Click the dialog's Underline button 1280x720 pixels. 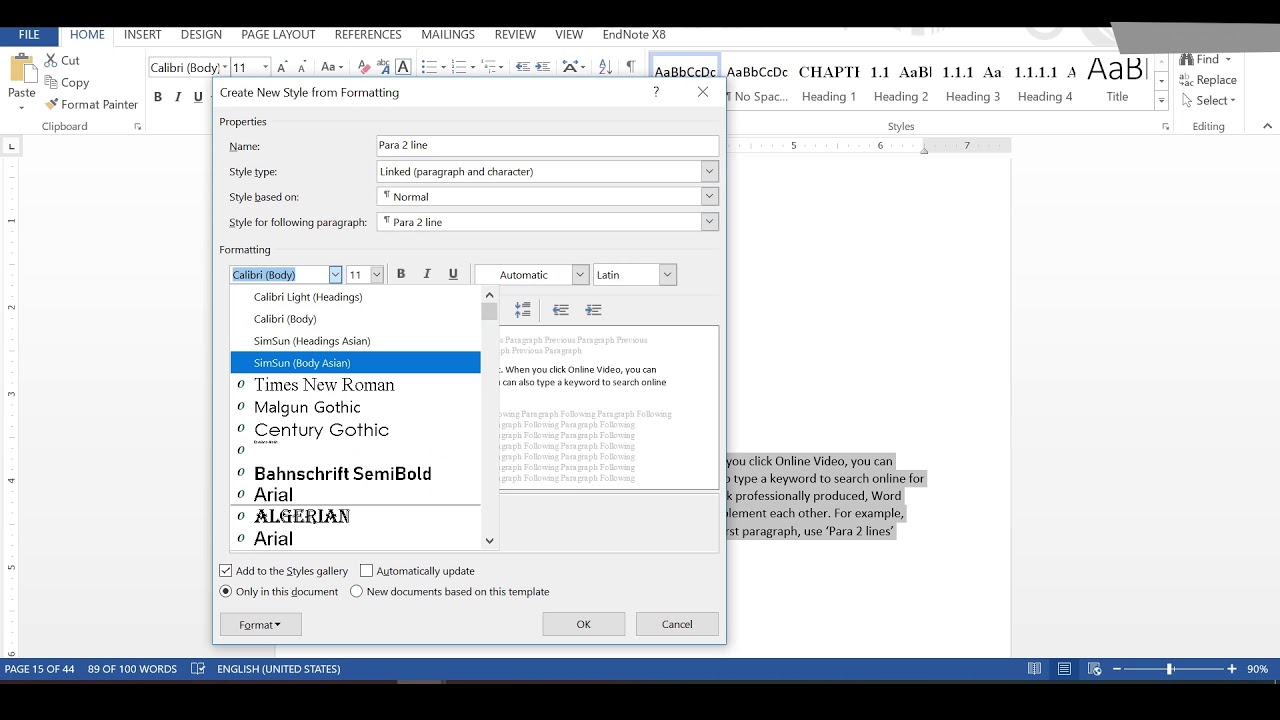453,274
